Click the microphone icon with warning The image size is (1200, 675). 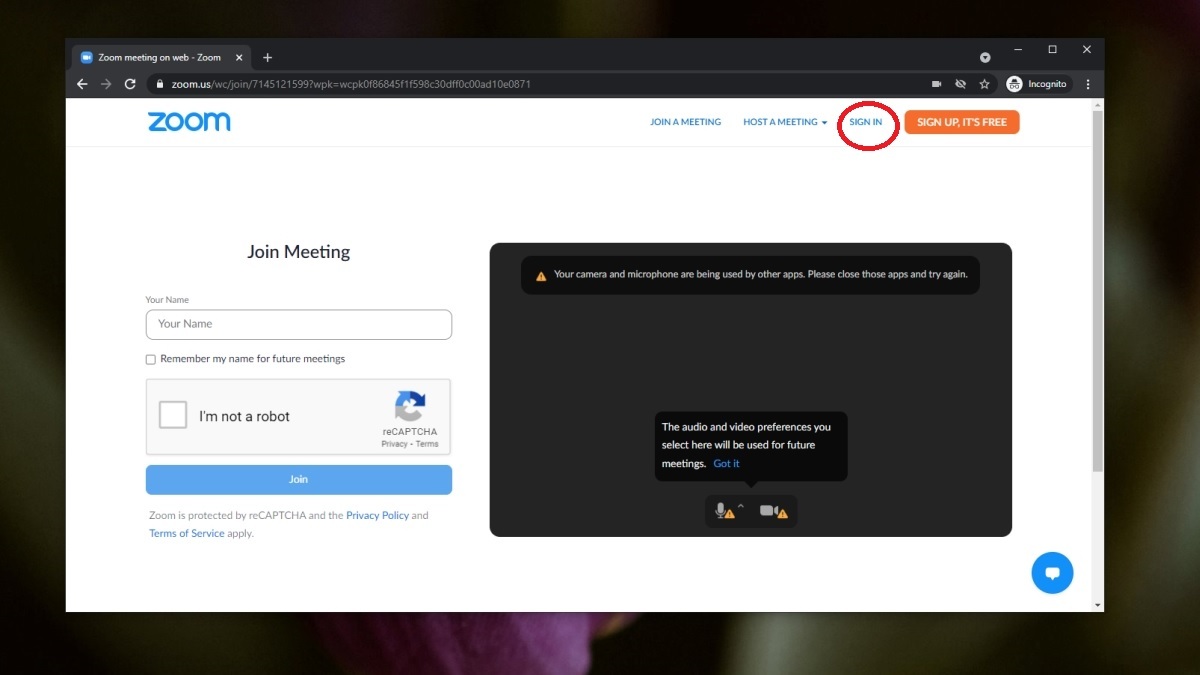click(x=724, y=511)
